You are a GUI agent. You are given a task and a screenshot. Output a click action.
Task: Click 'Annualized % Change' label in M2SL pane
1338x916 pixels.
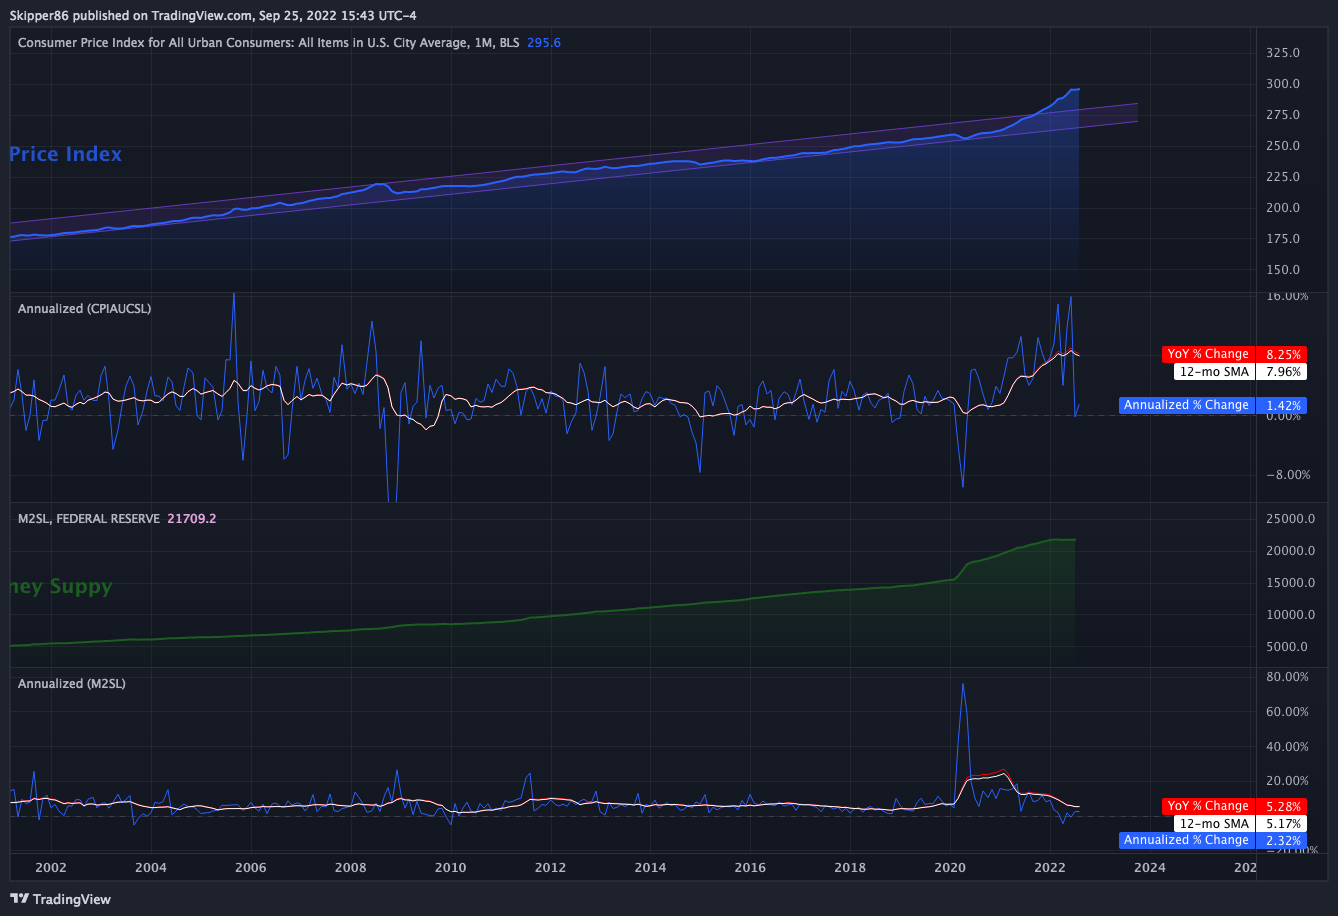(x=1186, y=840)
